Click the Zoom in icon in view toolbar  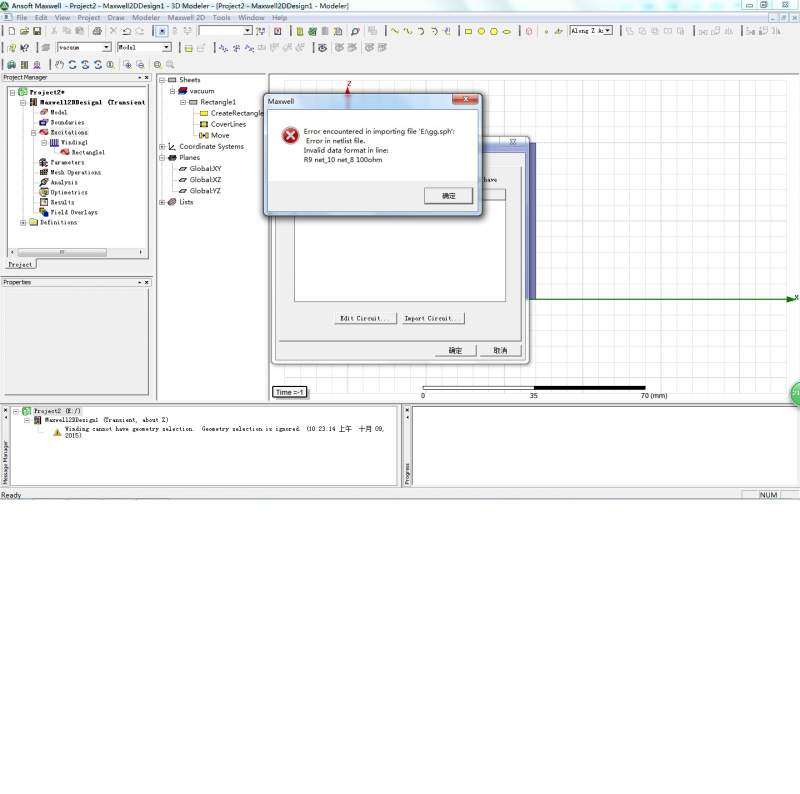coord(127,65)
